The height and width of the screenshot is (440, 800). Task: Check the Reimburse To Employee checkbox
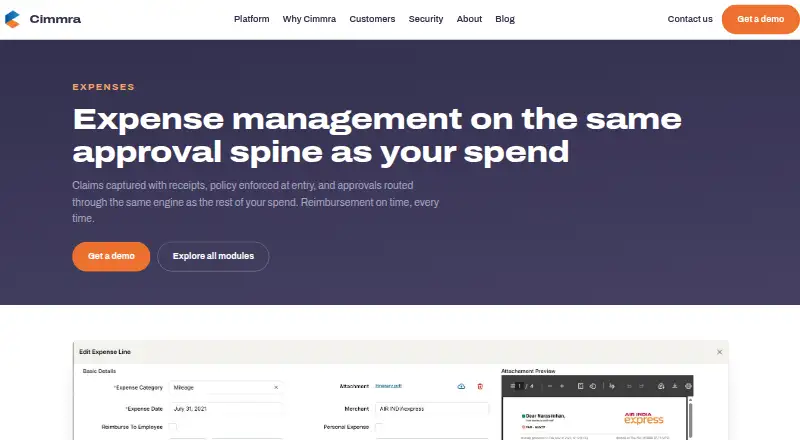pos(173,427)
